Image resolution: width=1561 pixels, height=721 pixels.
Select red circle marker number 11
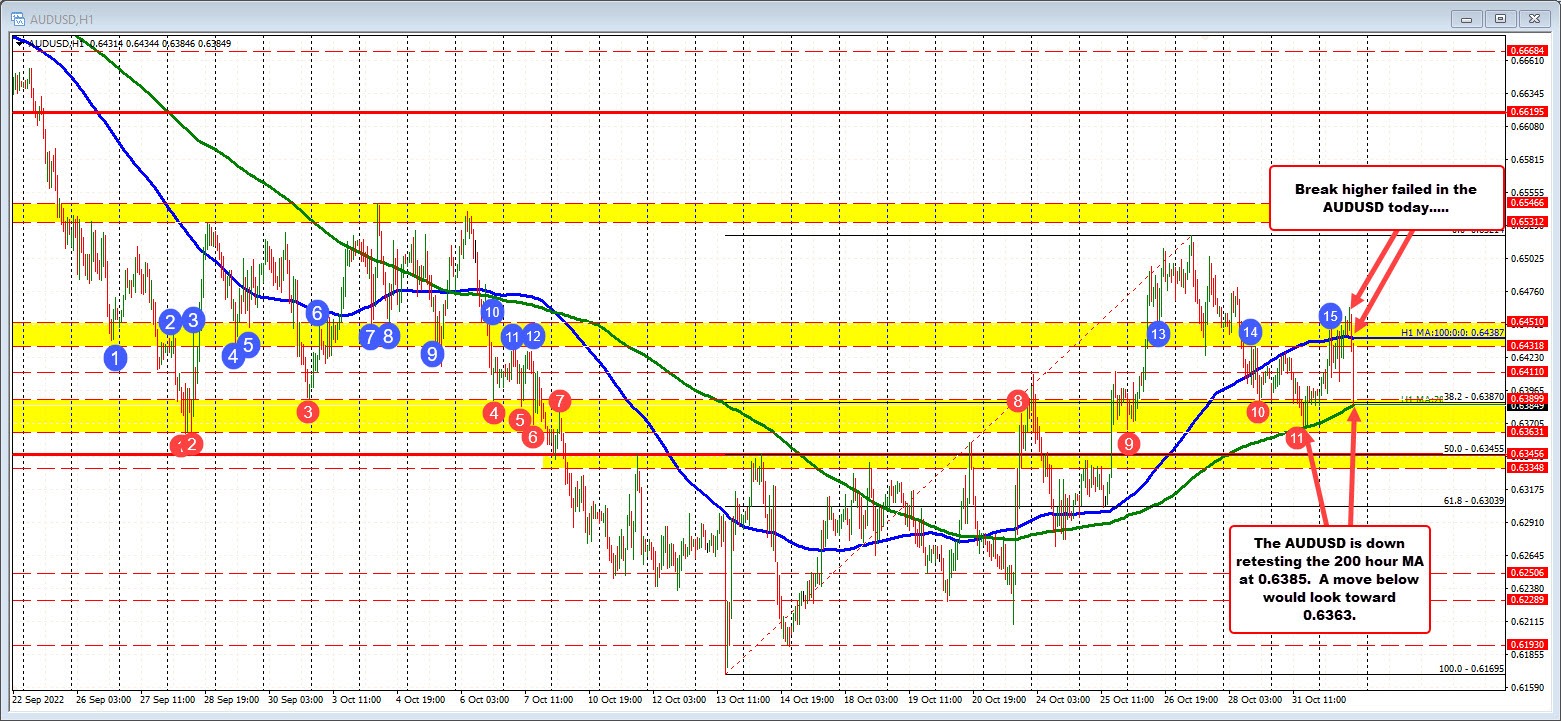1297,437
